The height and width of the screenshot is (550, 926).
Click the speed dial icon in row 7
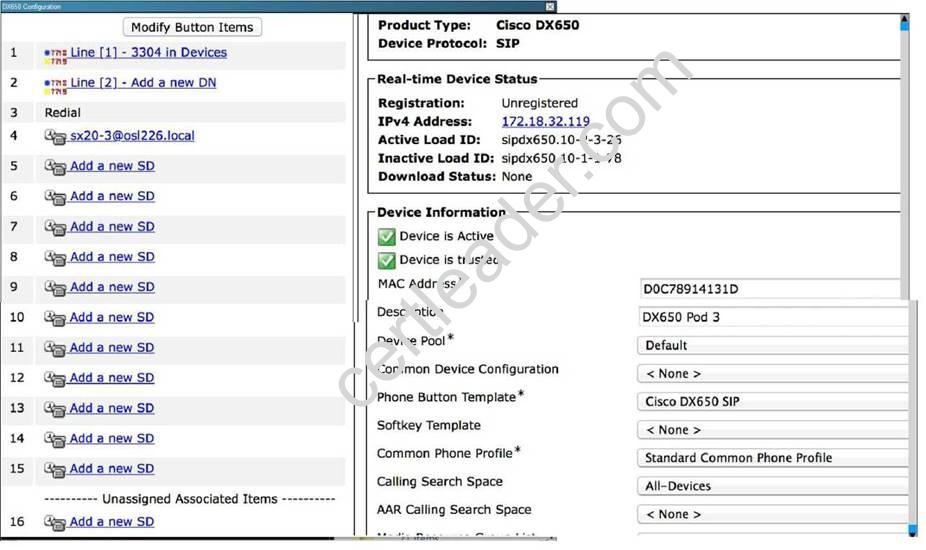[55, 228]
